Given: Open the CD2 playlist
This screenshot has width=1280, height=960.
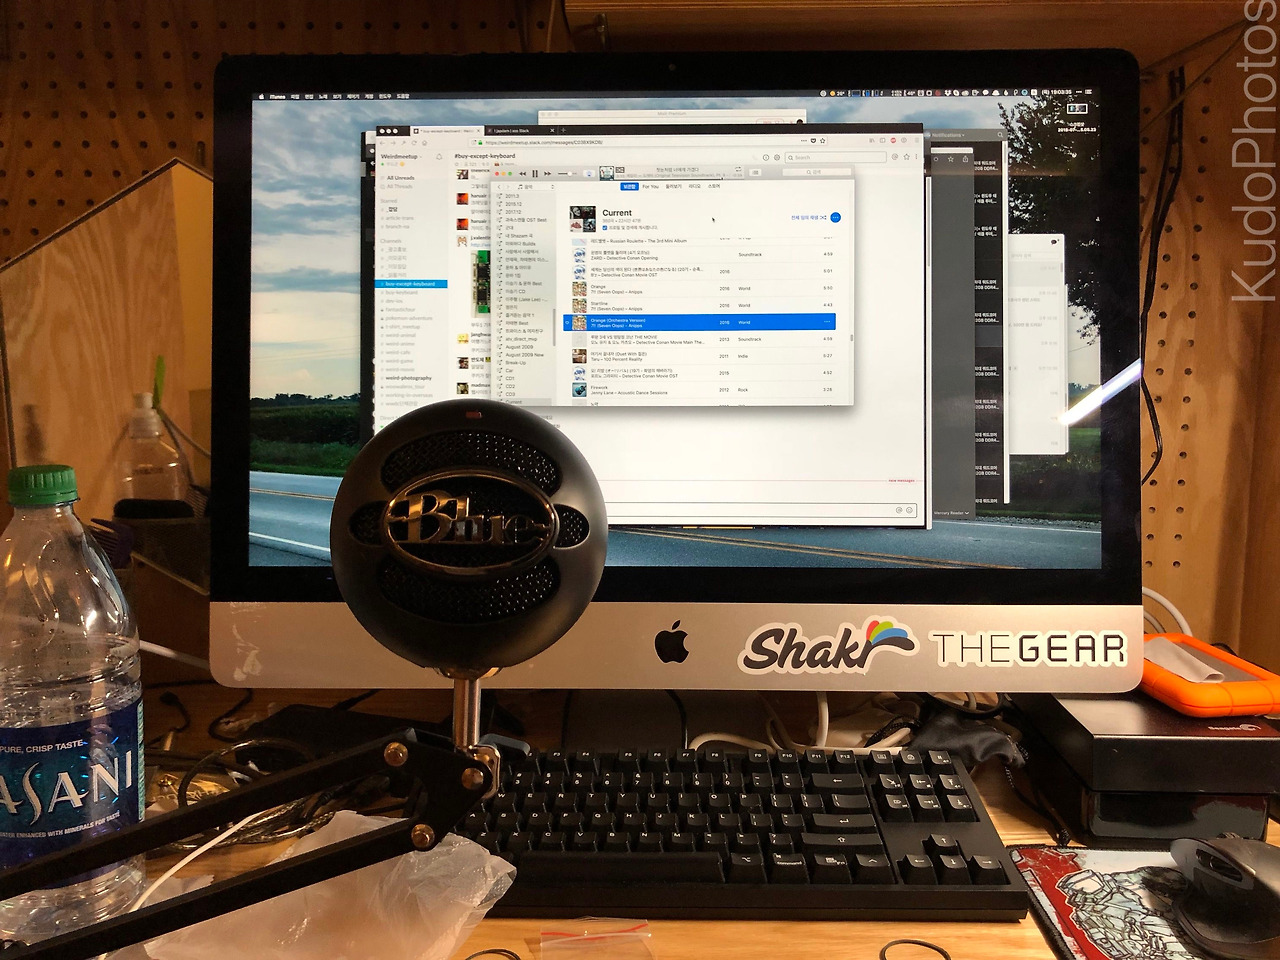Looking at the screenshot, I should coord(510,386).
